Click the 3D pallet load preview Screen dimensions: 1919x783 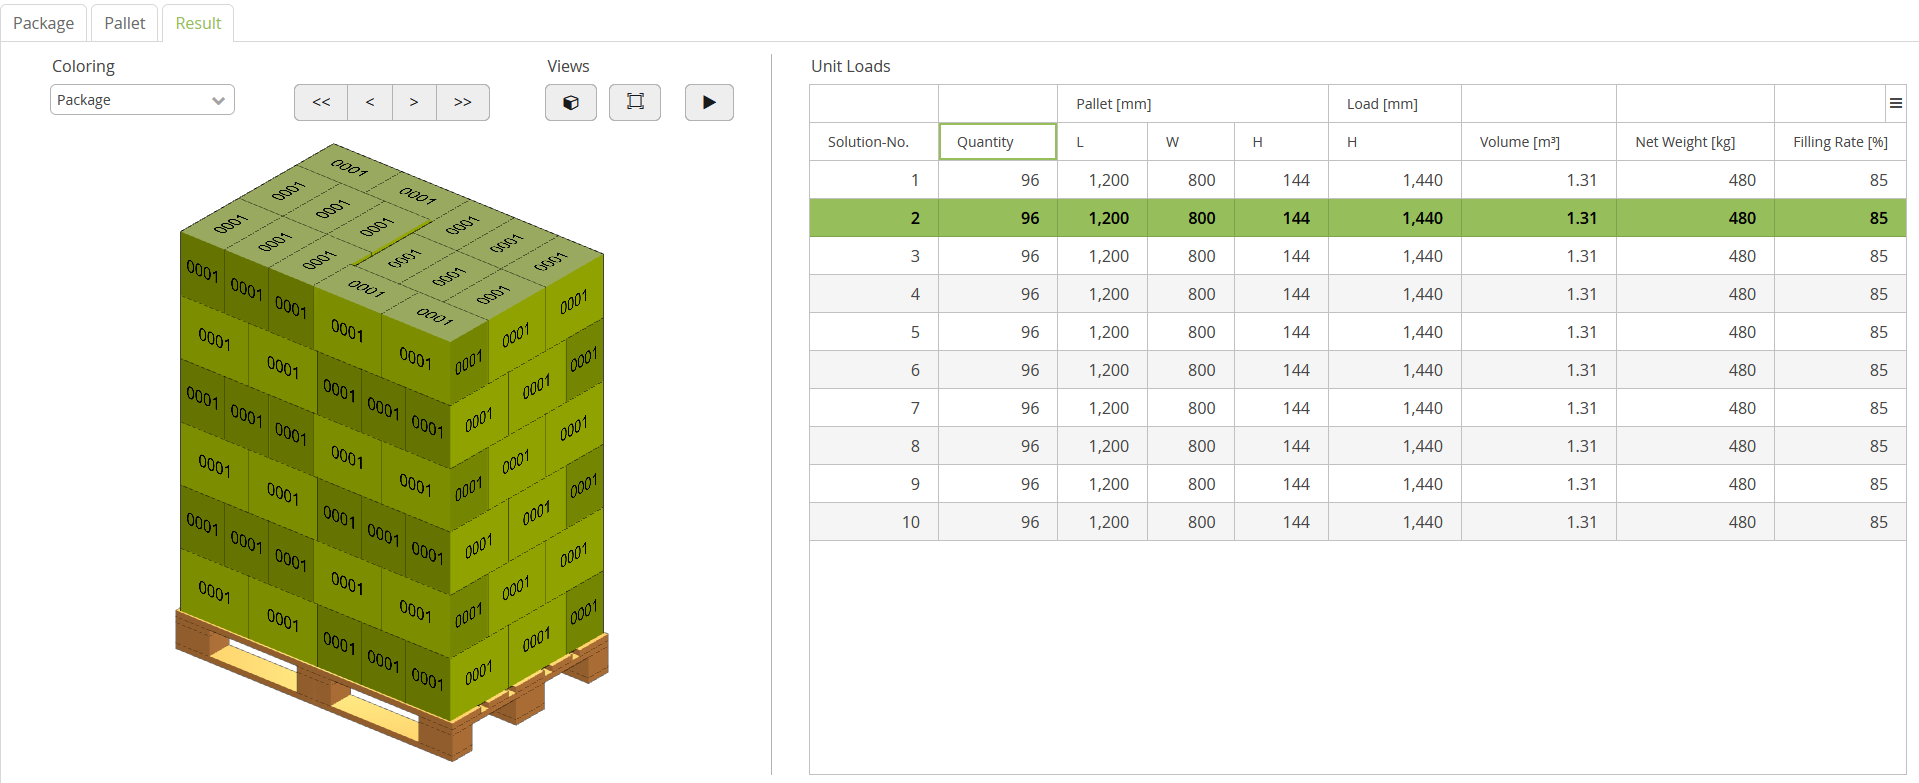click(392, 452)
